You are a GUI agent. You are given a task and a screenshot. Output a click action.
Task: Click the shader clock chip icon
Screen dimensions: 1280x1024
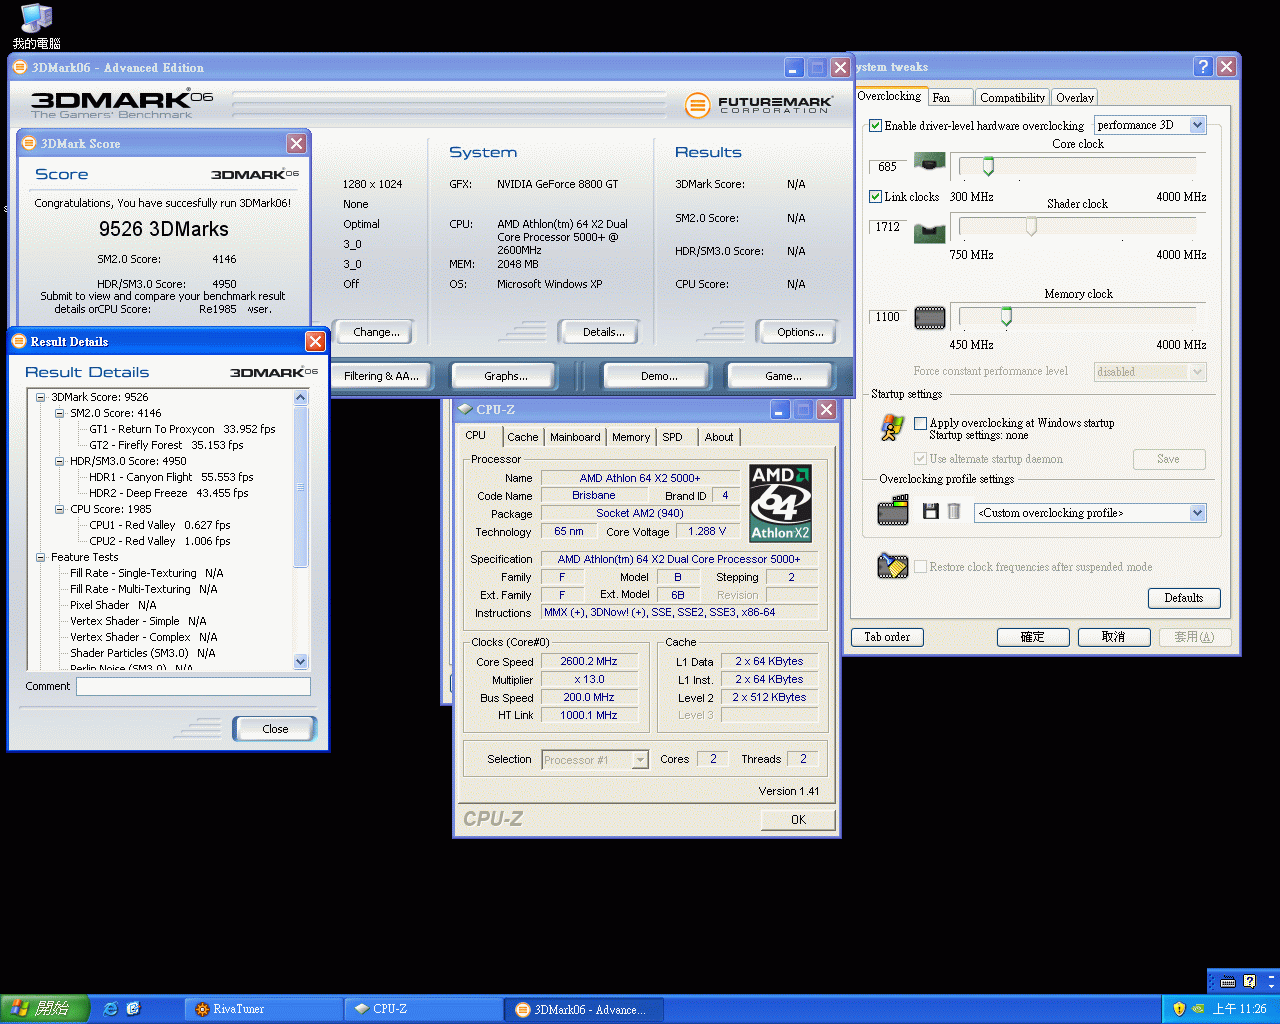point(930,233)
